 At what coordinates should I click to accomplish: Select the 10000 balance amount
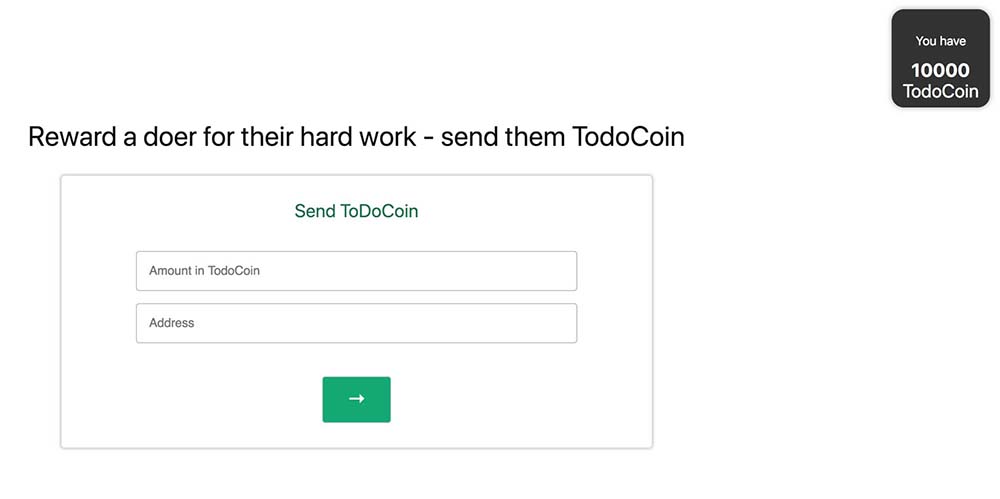click(x=940, y=70)
